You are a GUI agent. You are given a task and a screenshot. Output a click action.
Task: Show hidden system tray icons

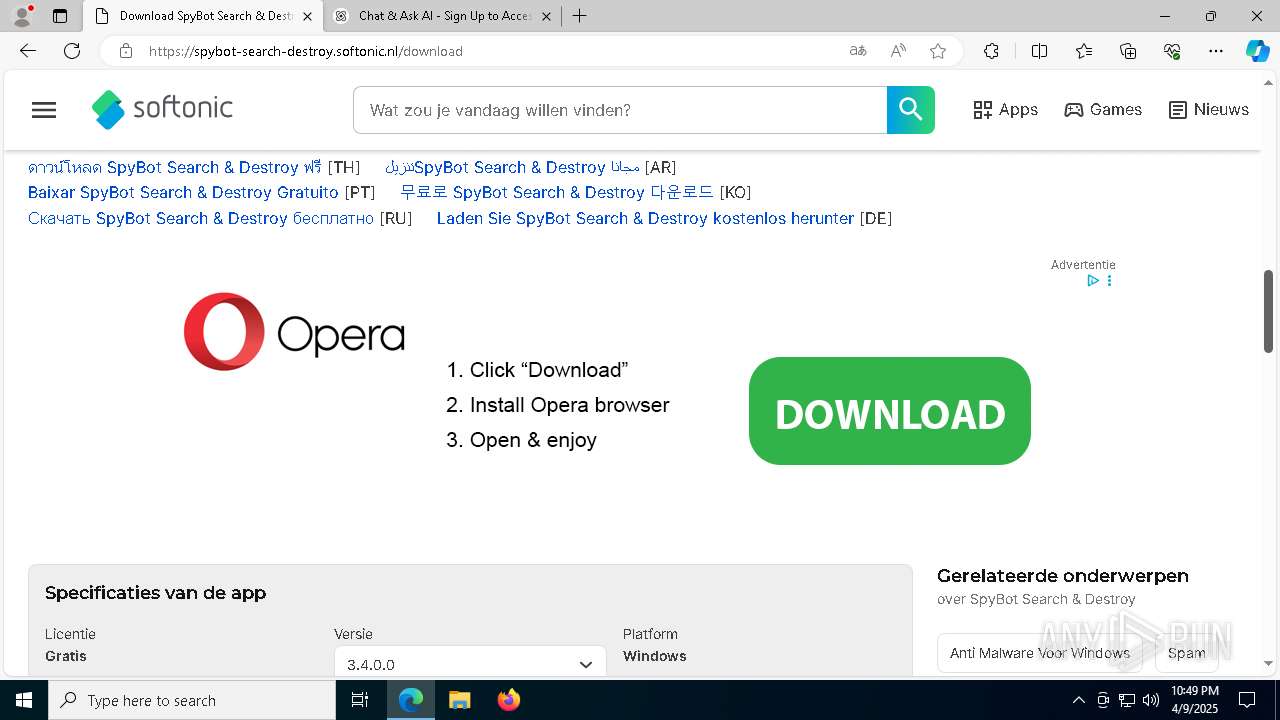[x=1078, y=700]
